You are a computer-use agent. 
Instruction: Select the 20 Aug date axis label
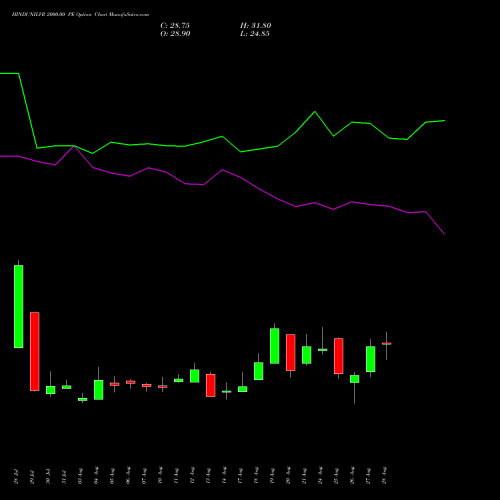[288, 476]
